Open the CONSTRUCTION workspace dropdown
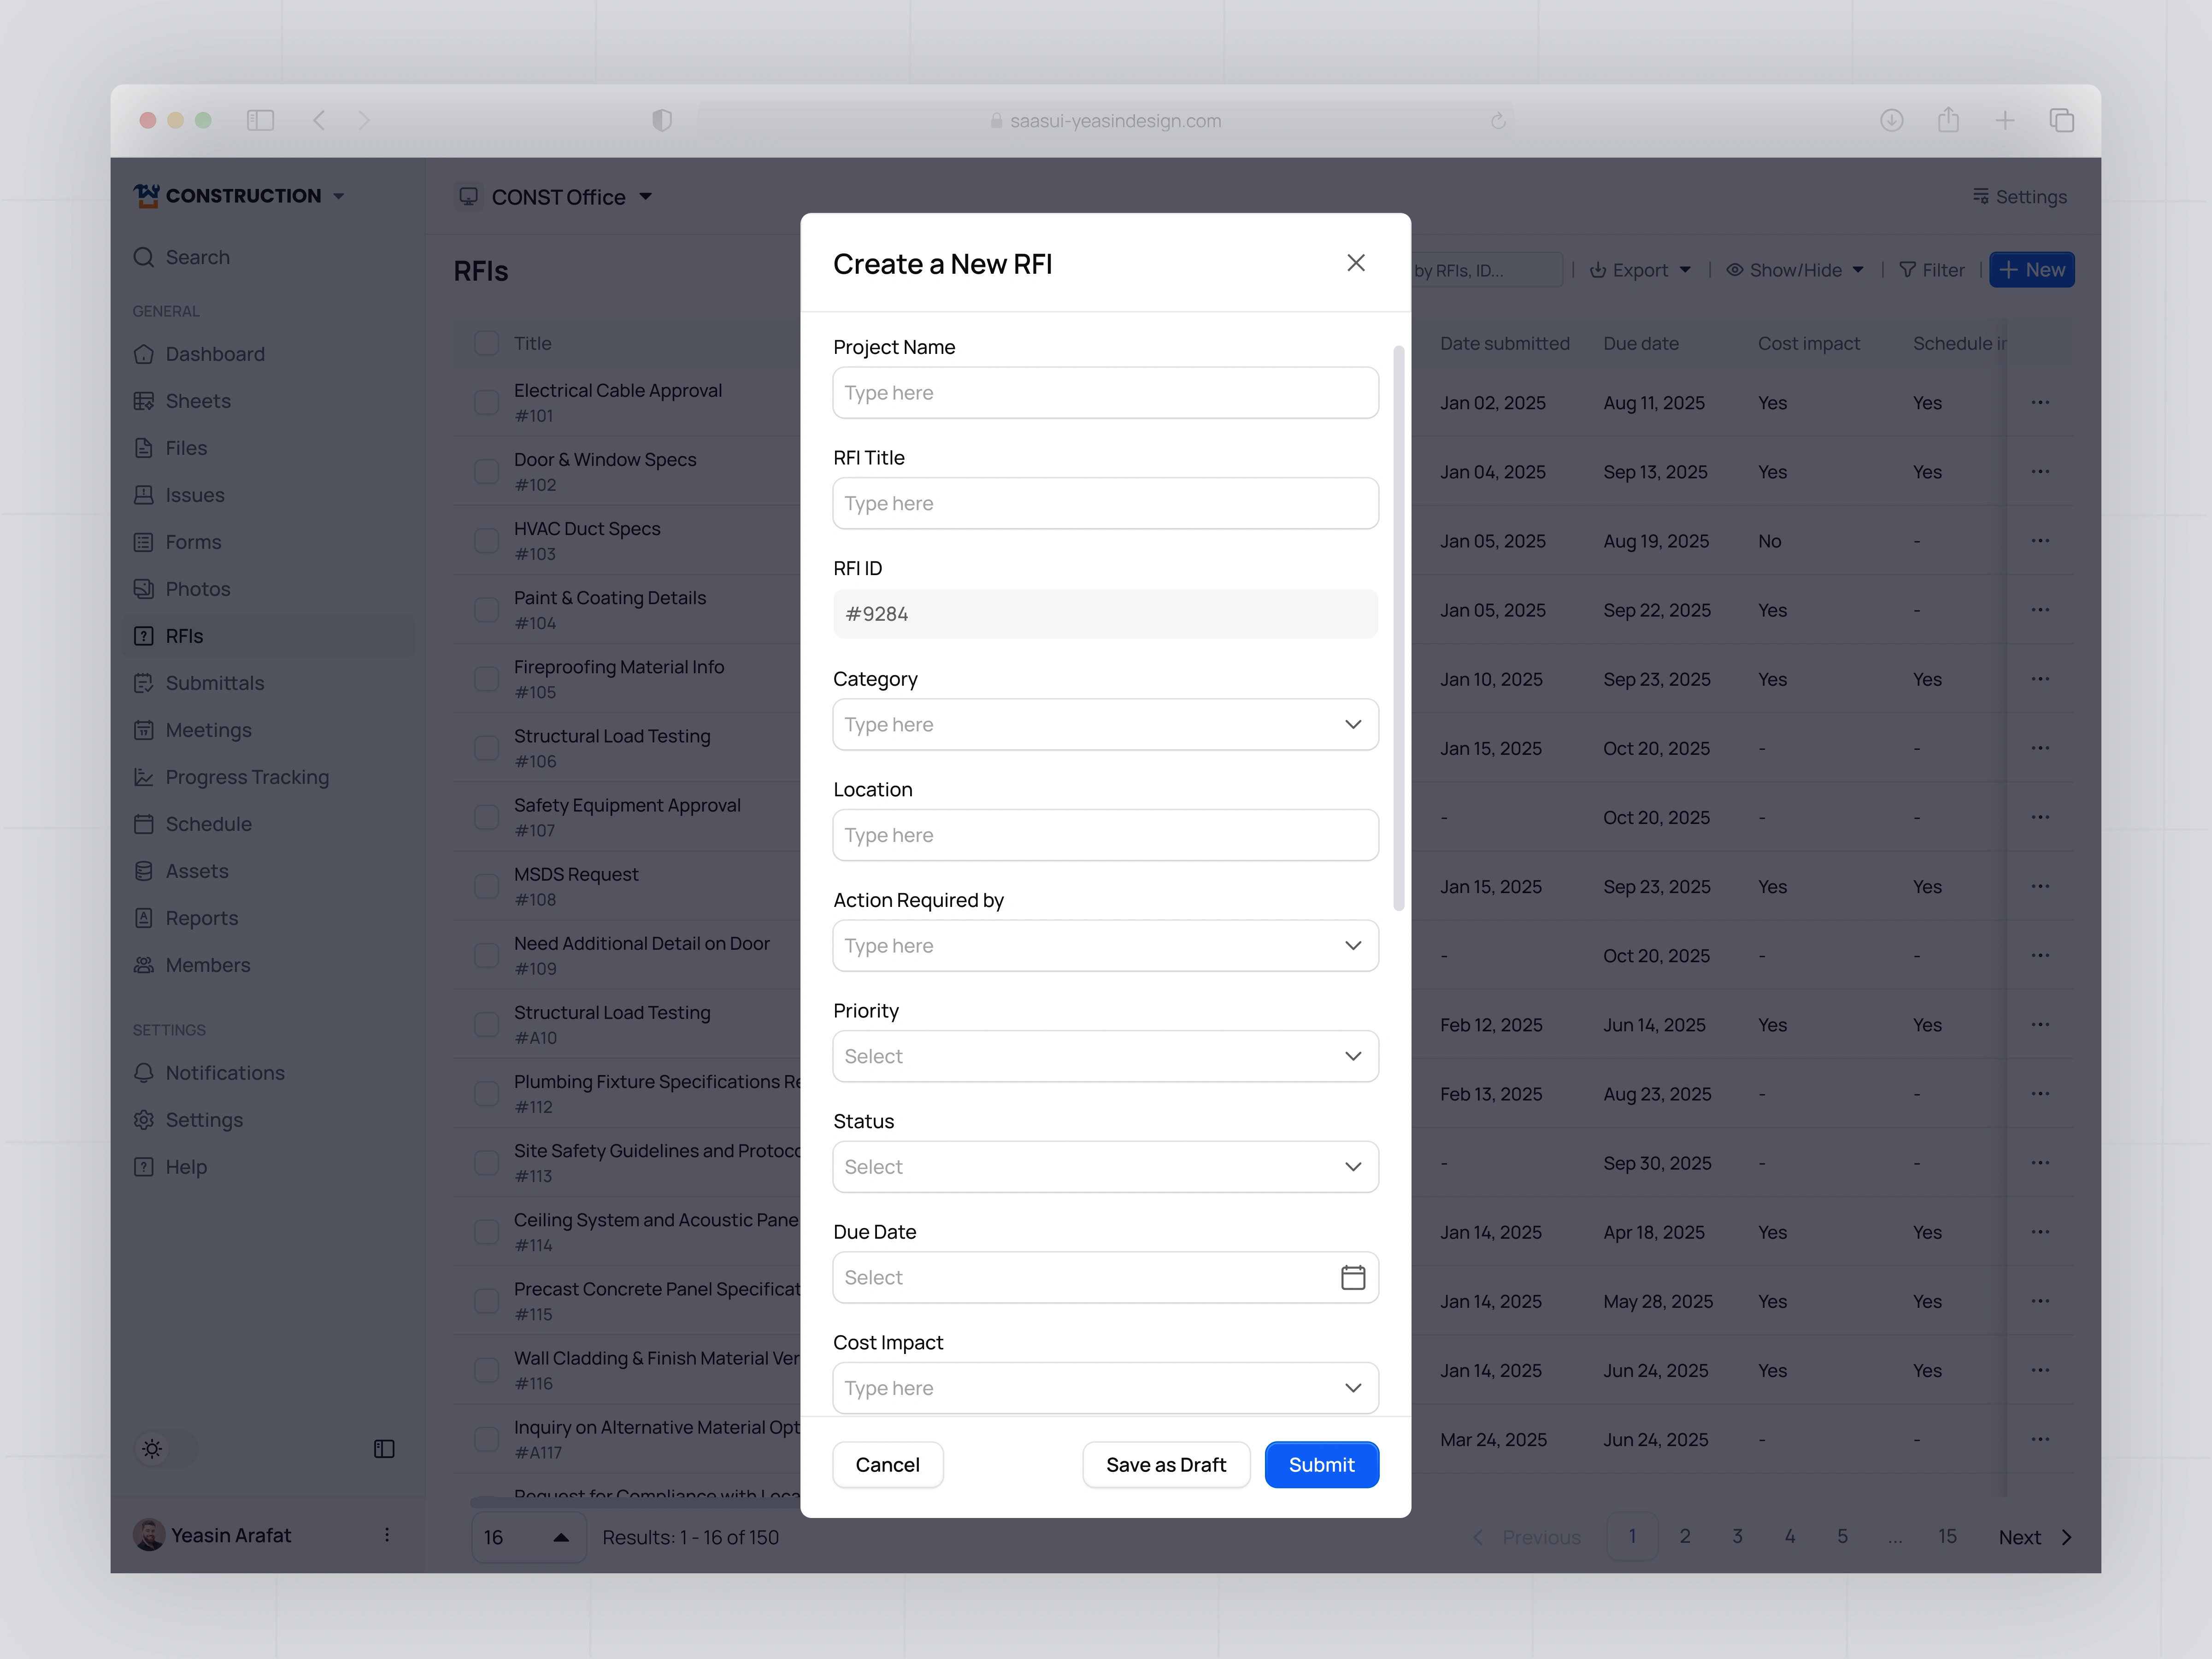2212x1659 pixels. click(x=240, y=196)
